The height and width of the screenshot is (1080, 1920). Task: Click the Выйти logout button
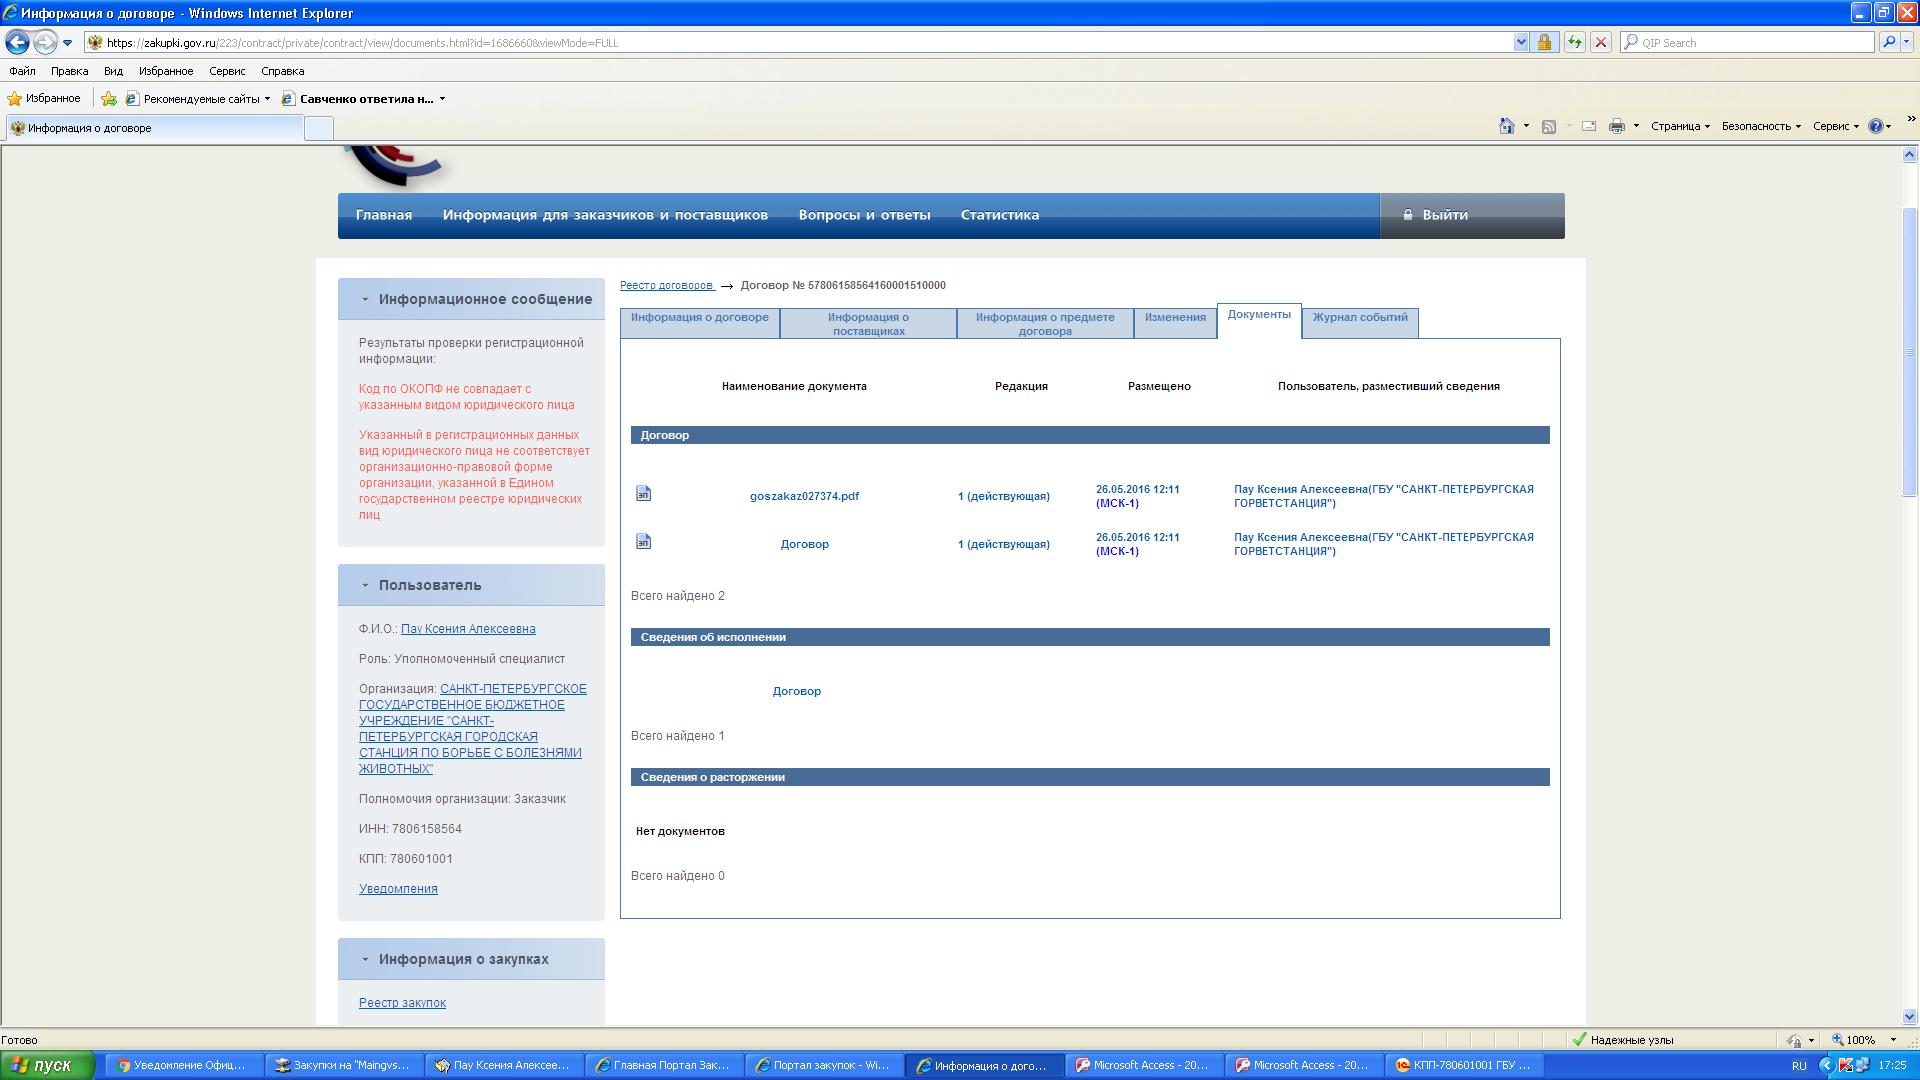(x=1445, y=215)
